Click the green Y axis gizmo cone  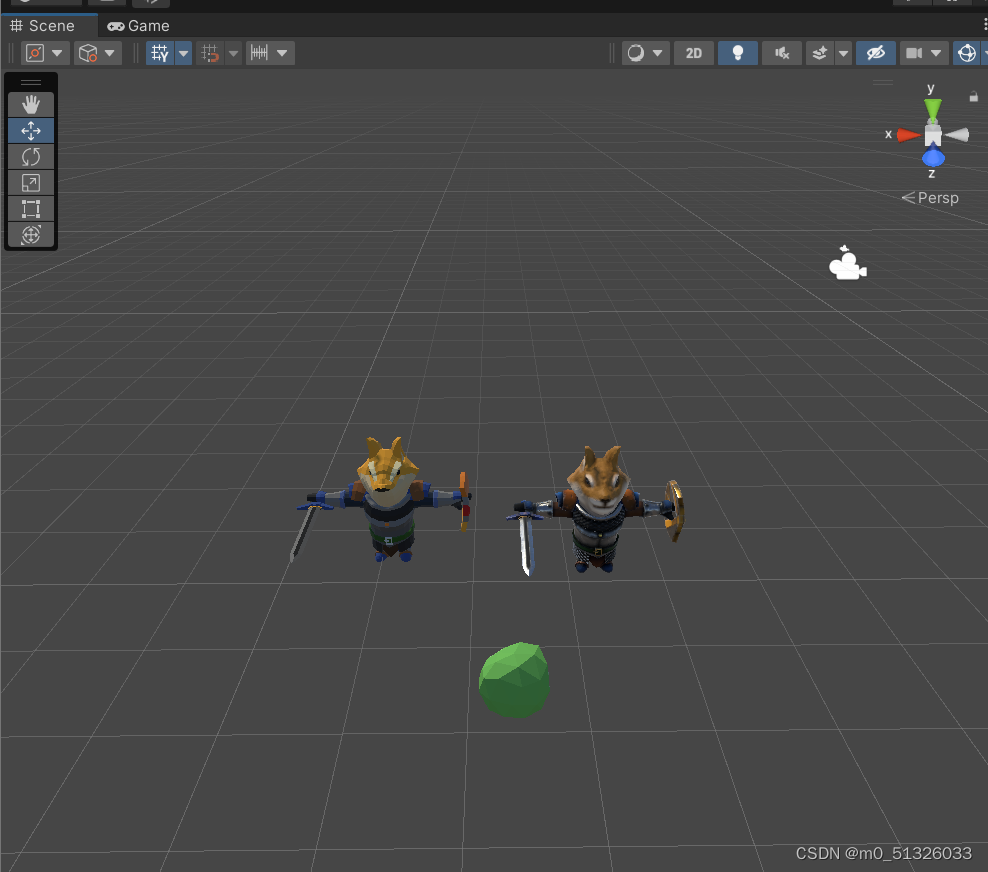[933, 110]
